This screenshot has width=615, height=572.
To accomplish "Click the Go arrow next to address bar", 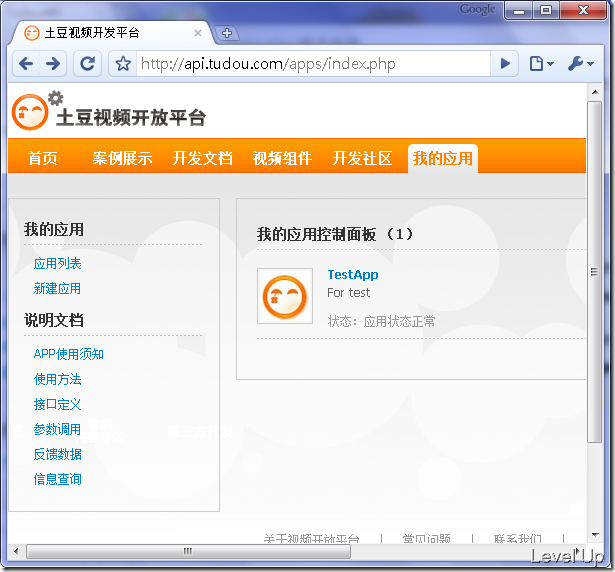I will pos(505,63).
